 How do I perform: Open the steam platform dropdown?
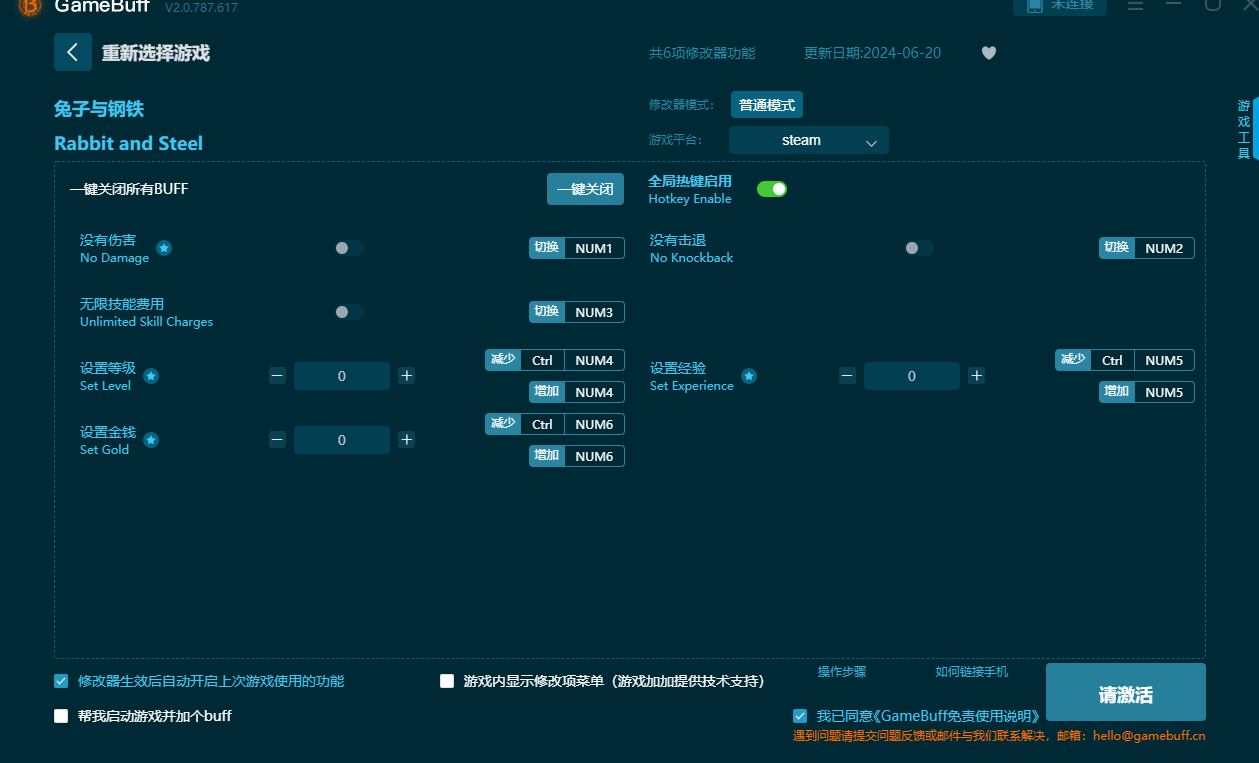[x=809, y=140]
